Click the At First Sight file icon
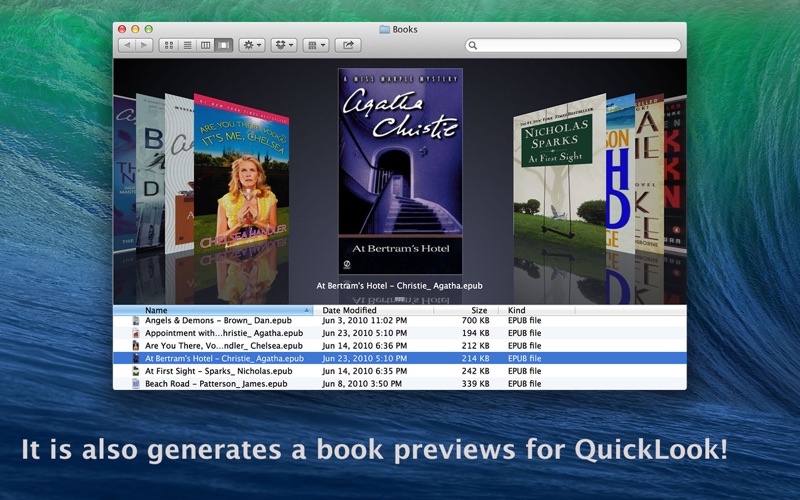Screen dimensions: 800x500 coord(136,371)
